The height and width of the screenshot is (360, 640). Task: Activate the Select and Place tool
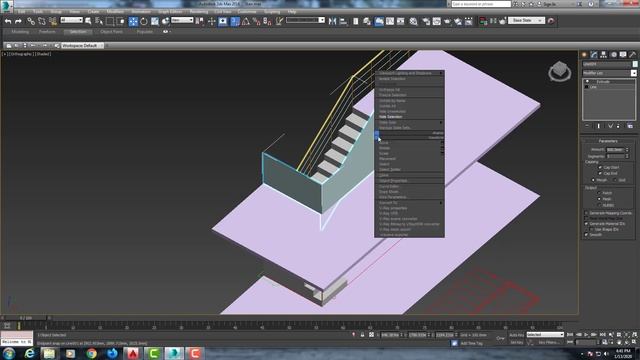point(165,21)
